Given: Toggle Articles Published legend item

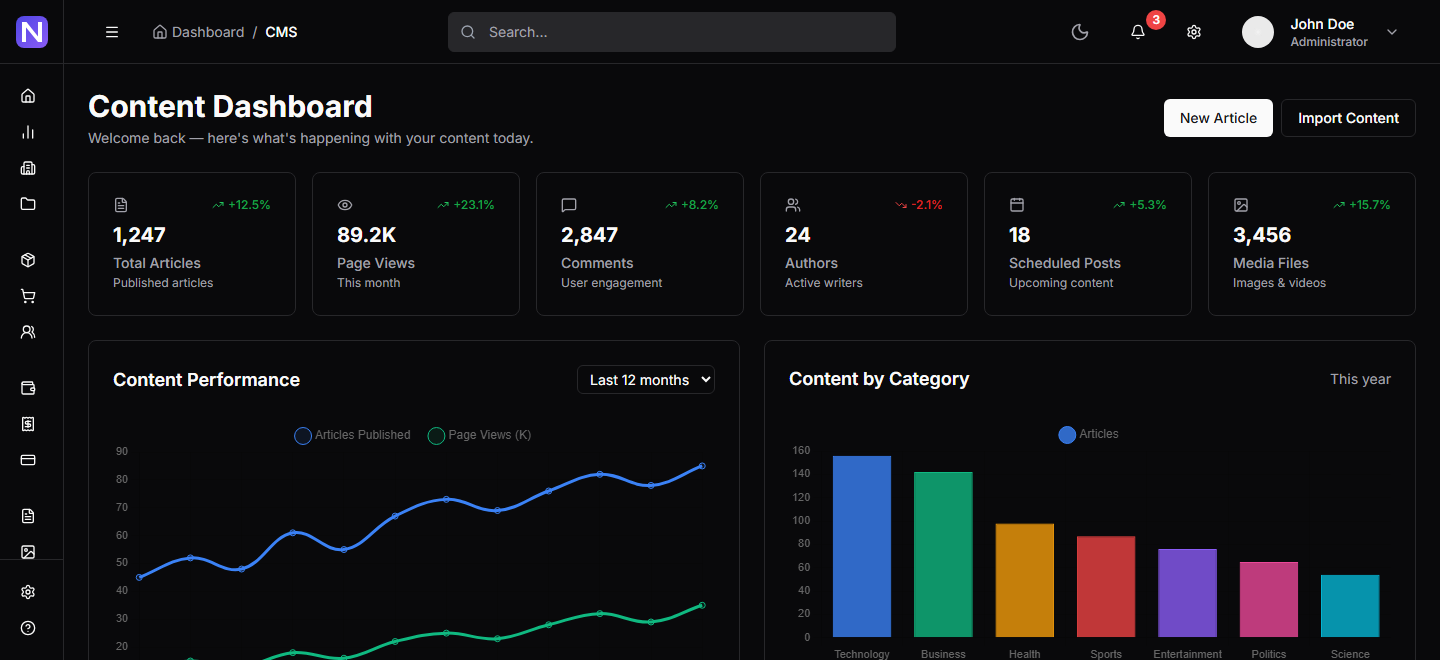Looking at the screenshot, I should tap(352, 435).
